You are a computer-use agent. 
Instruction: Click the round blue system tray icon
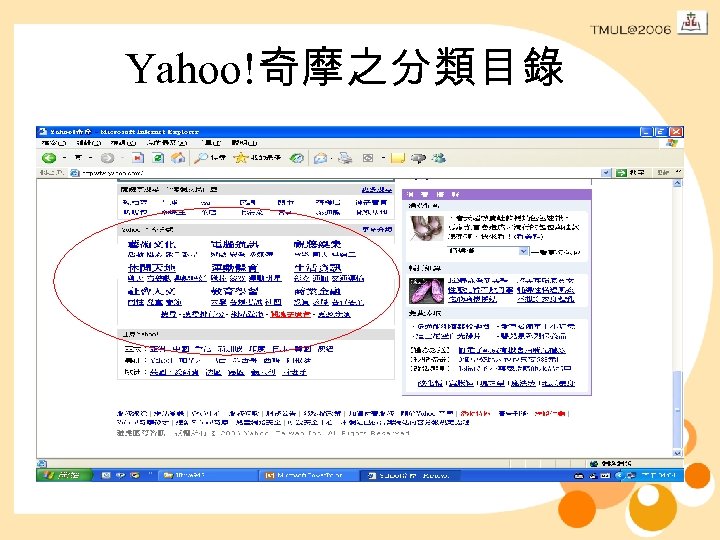pos(619,476)
